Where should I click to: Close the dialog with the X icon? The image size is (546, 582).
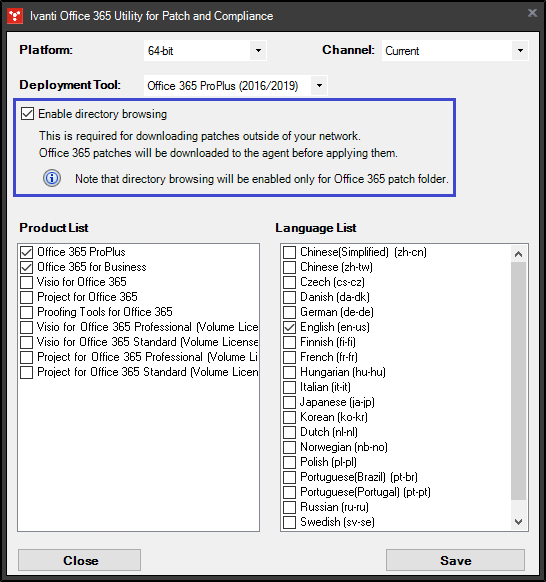(532, 13)
